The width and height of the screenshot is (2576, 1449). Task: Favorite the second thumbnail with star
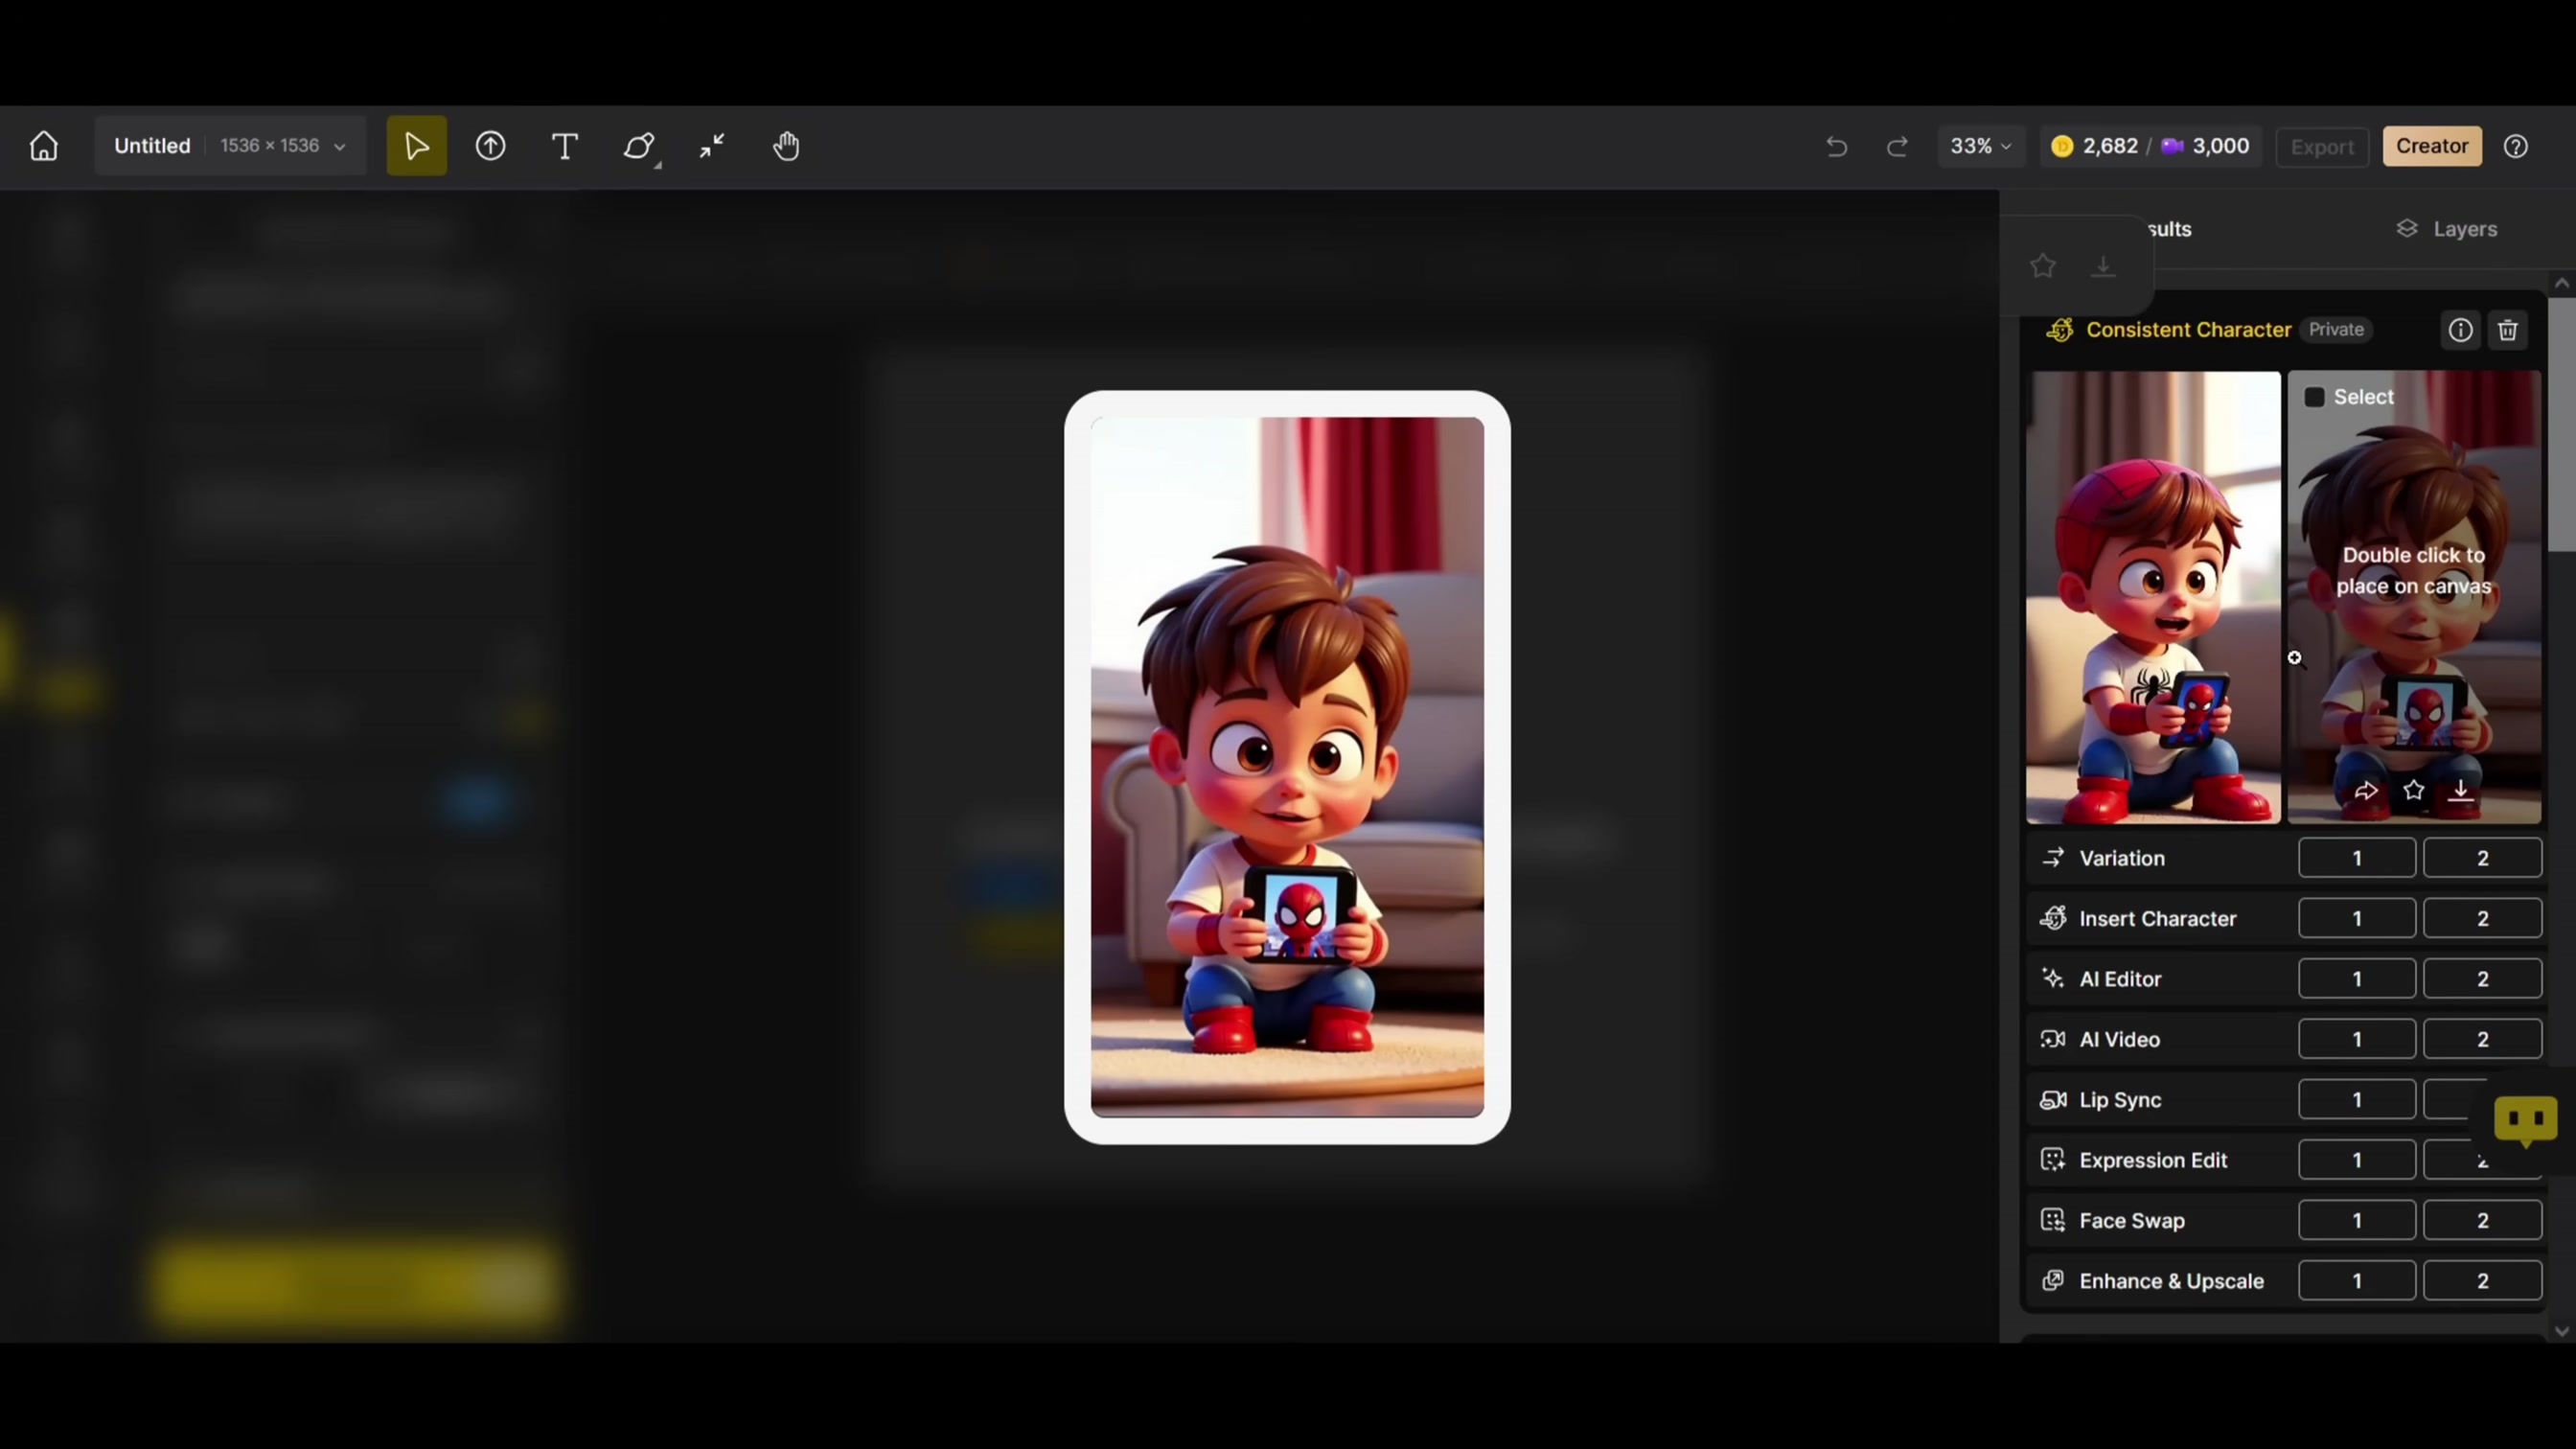2414,790
